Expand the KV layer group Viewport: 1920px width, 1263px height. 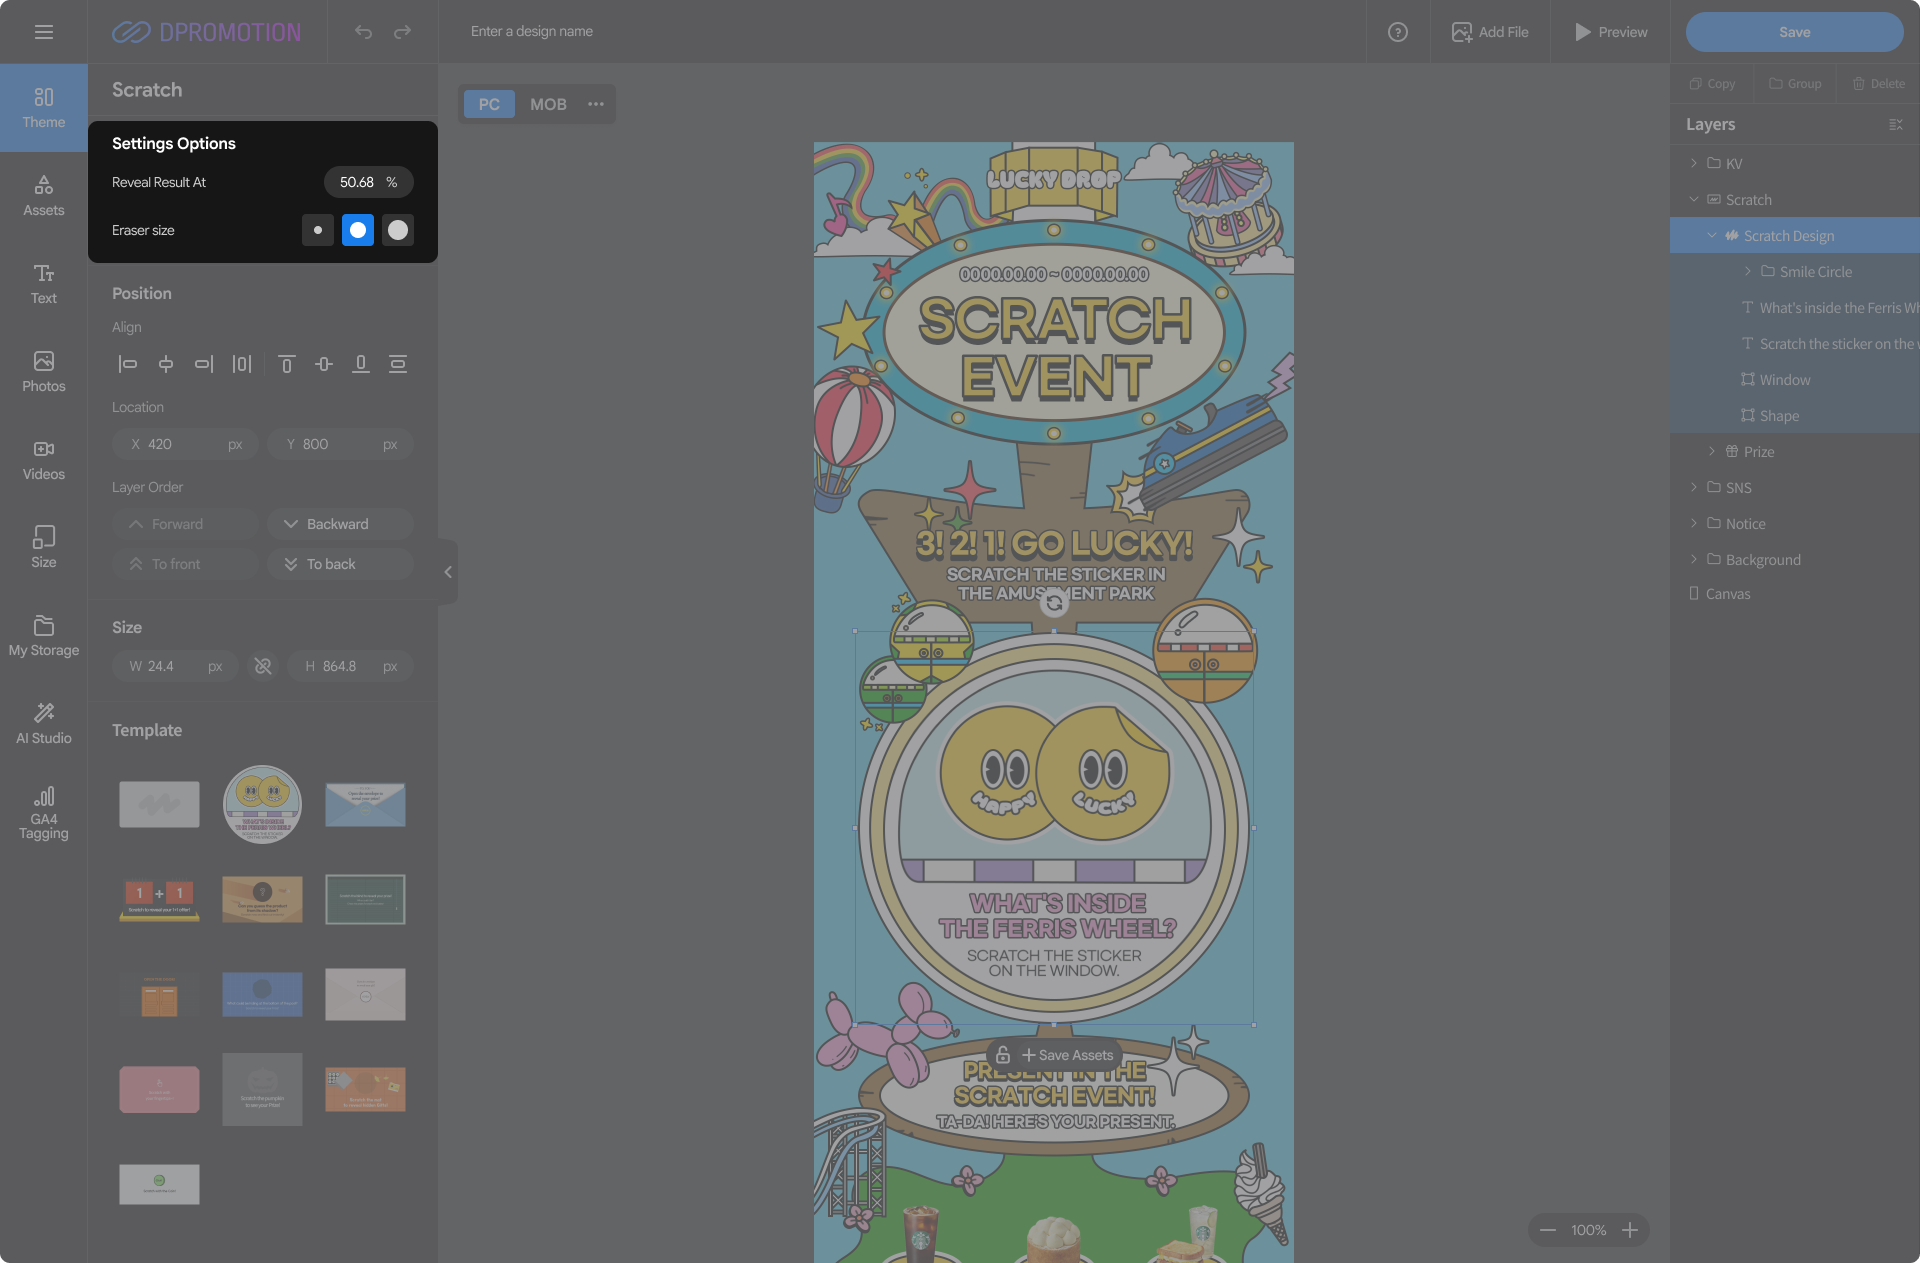(1693, 163)
